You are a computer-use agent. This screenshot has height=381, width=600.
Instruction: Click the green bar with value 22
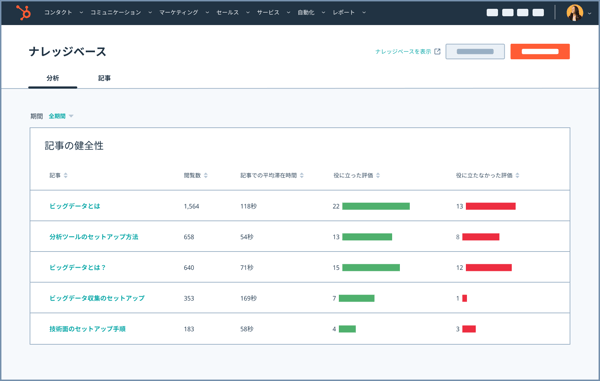(x=376, y=206)
